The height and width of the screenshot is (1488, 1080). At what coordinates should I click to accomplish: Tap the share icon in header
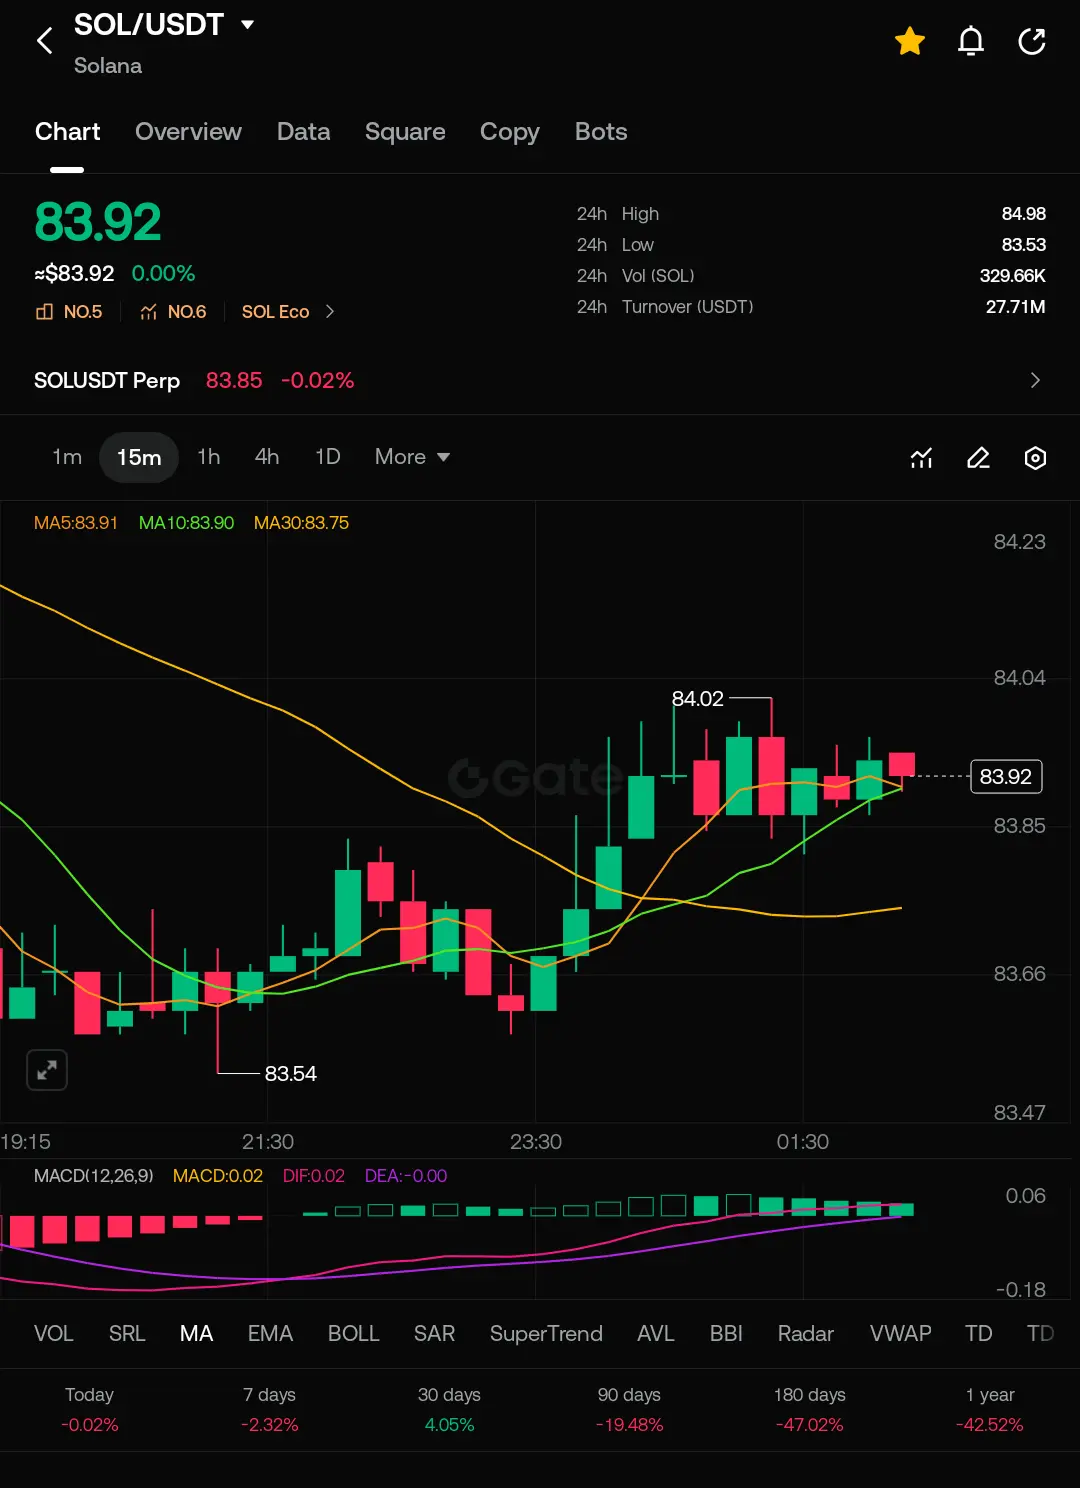tap(1032, 41)
